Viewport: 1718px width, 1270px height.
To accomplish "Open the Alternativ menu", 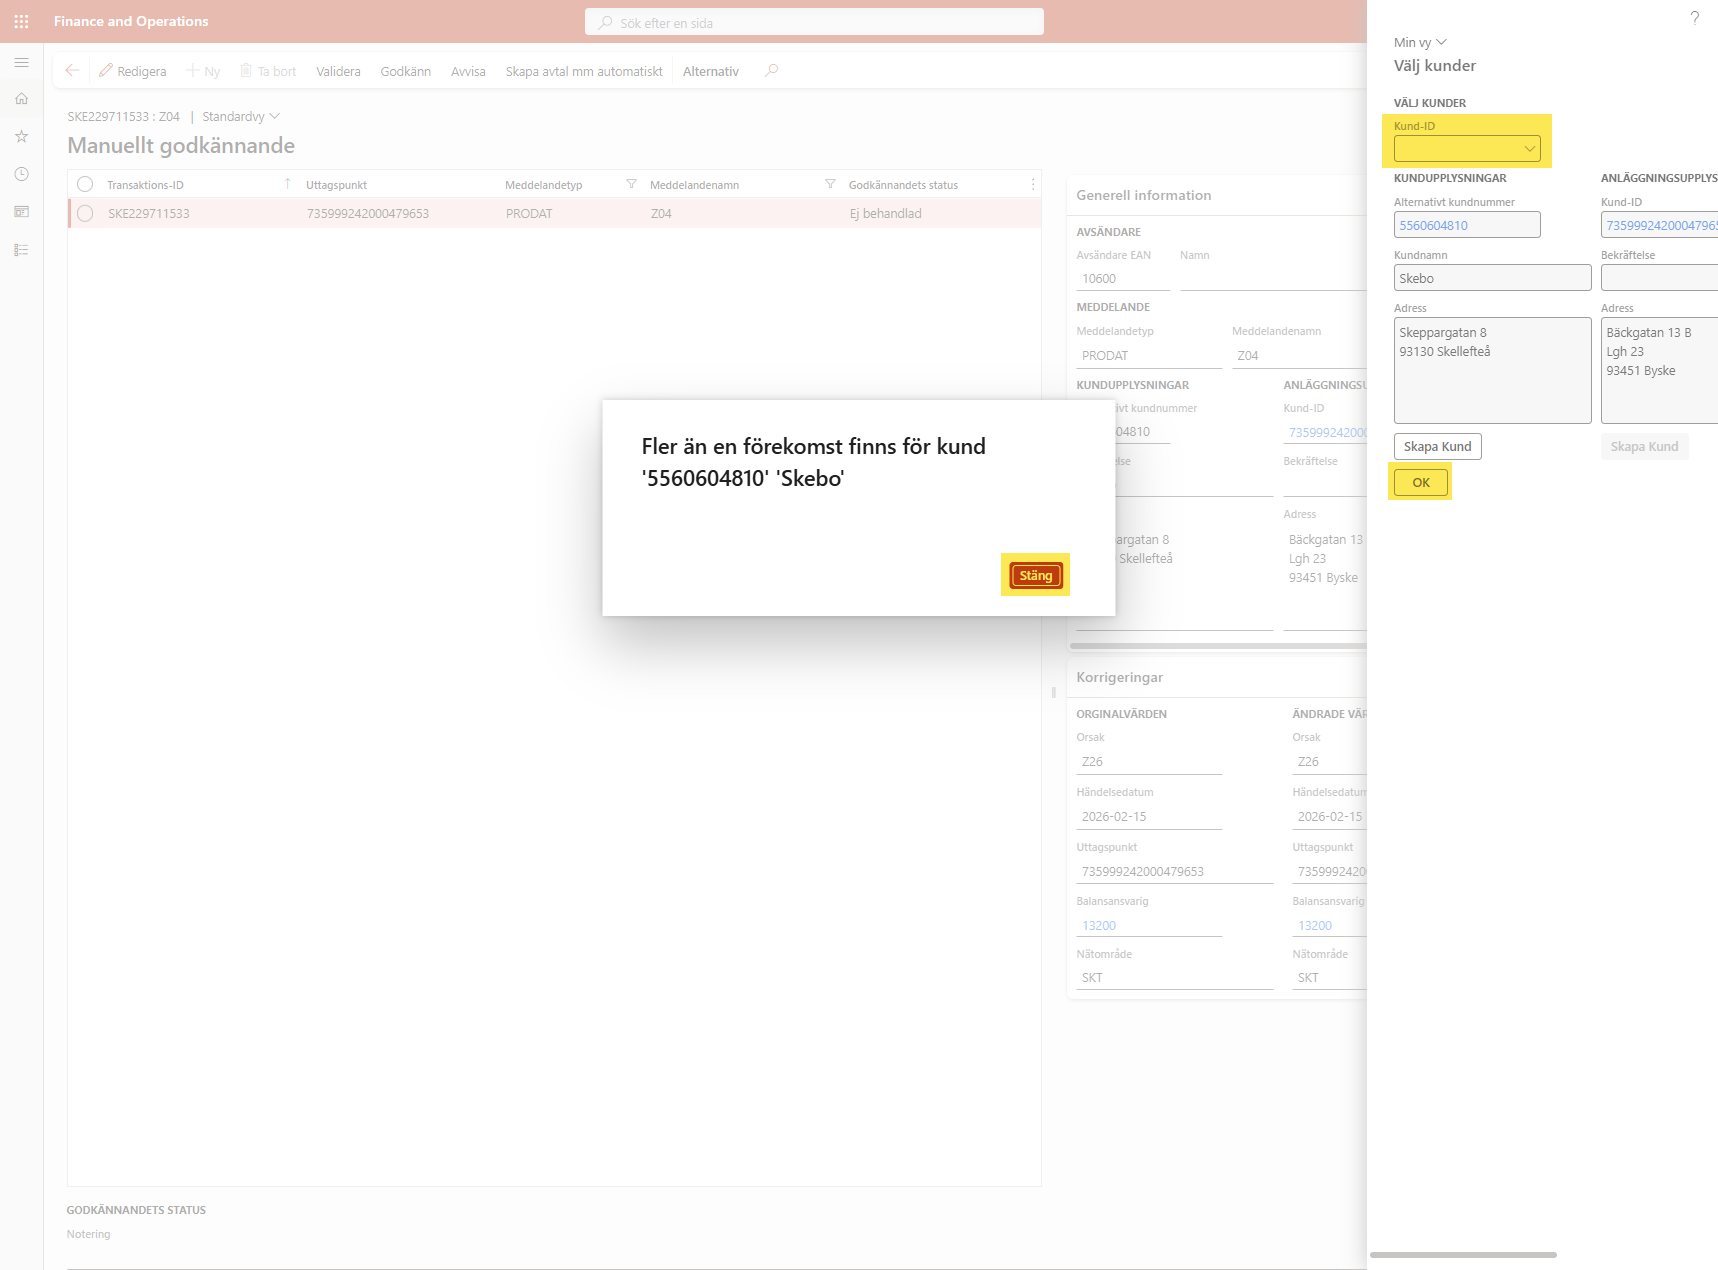I will point(710,71).
